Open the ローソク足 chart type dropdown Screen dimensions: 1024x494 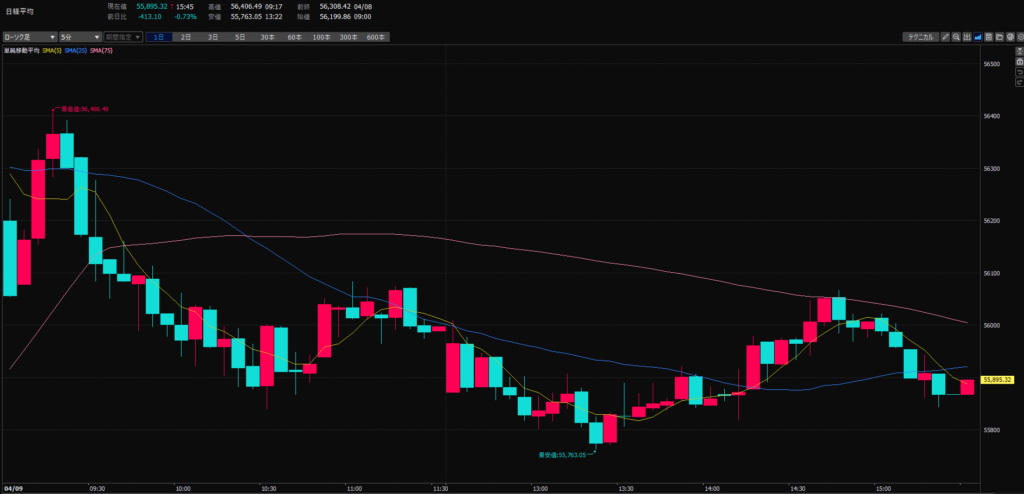26,37
